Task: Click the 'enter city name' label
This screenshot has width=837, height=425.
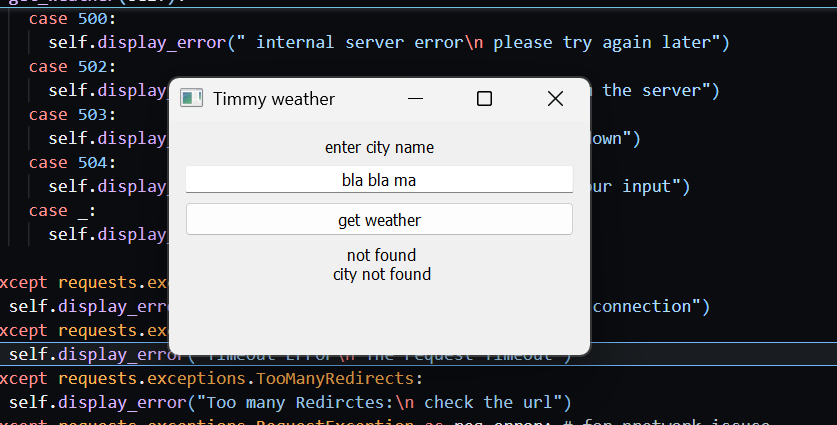Action: coord(379,147)
